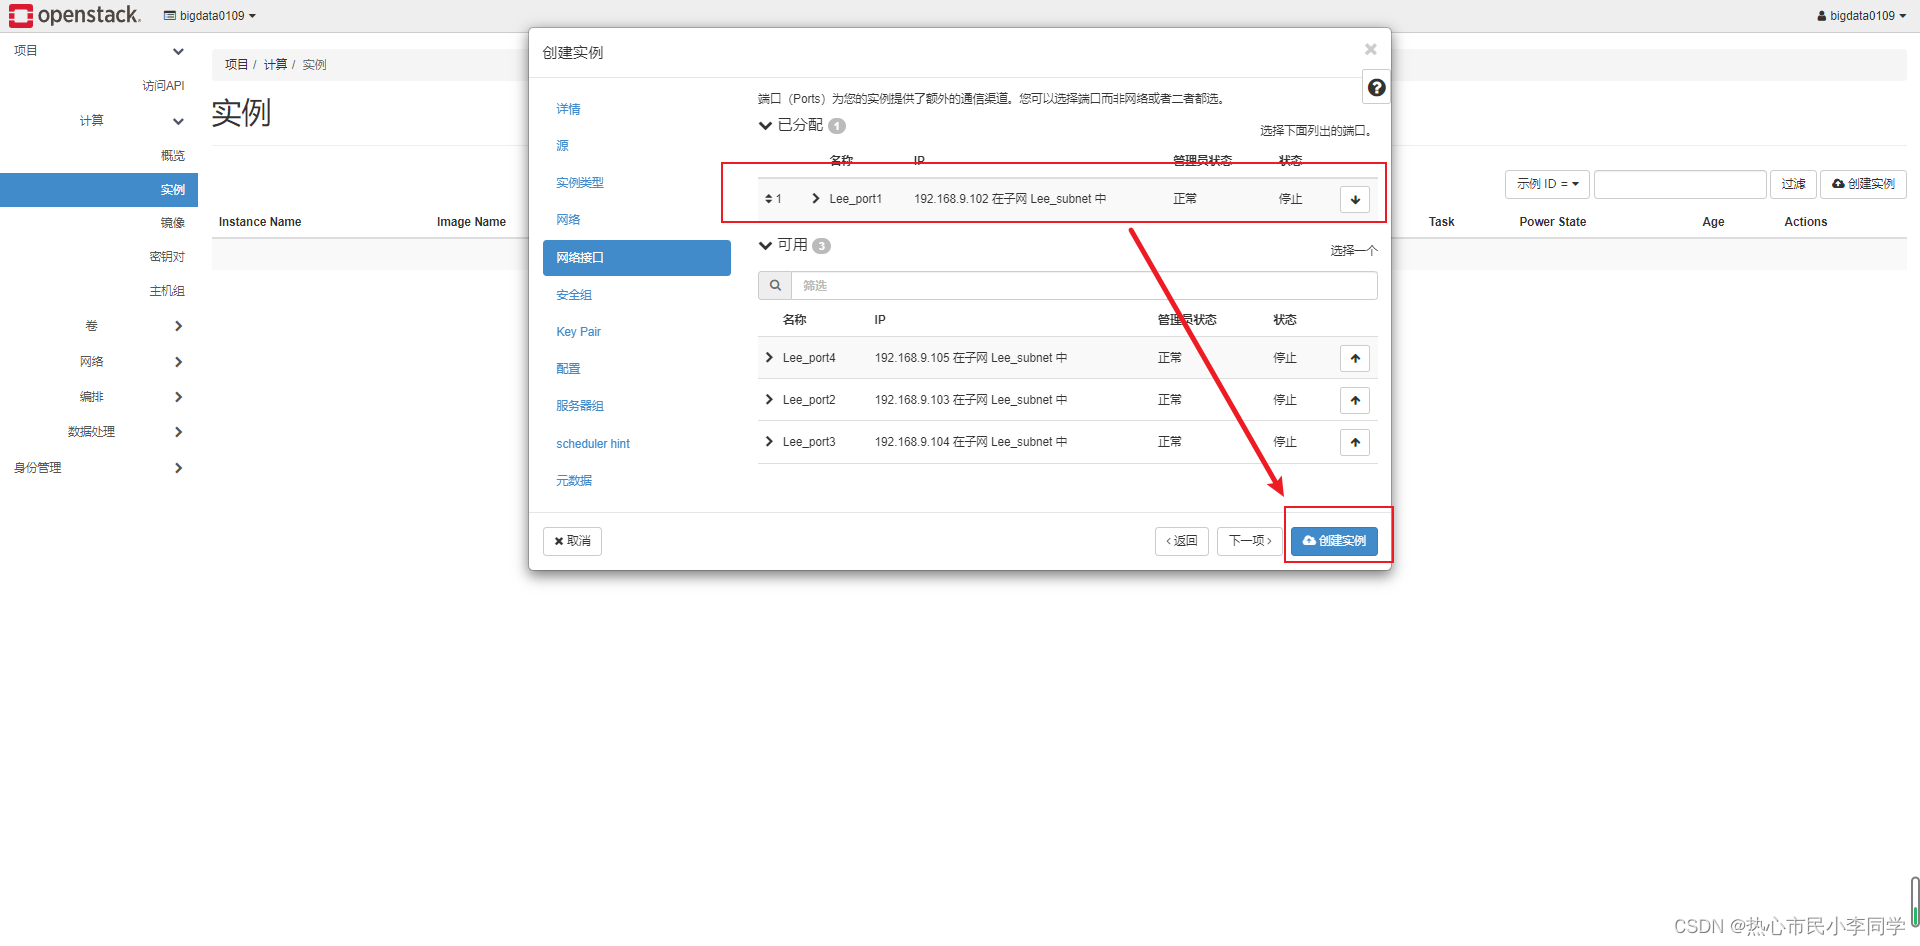This screenshot has height=946, width=1920.
Task: Deallocate Lee_port1 with the down arrow
Action: (1355, 199)
